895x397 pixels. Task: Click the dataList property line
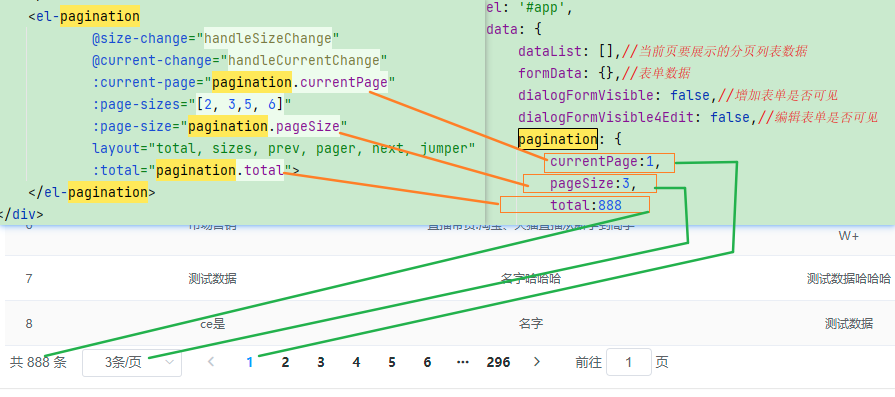663,52
